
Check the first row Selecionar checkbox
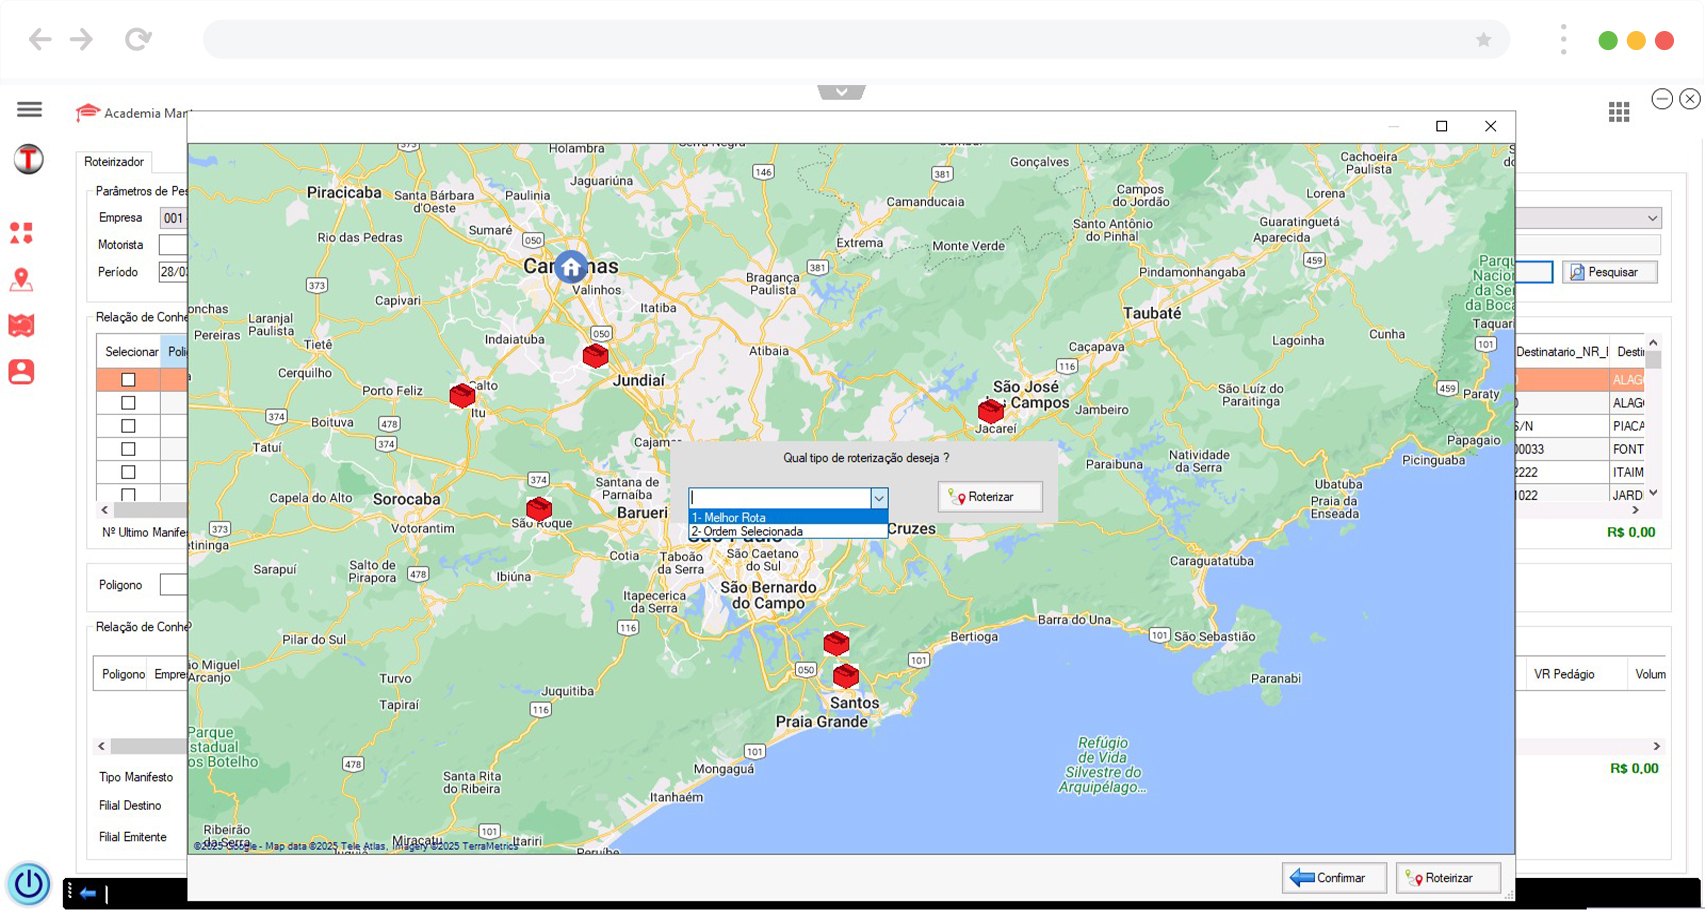[x=128, y=380]
